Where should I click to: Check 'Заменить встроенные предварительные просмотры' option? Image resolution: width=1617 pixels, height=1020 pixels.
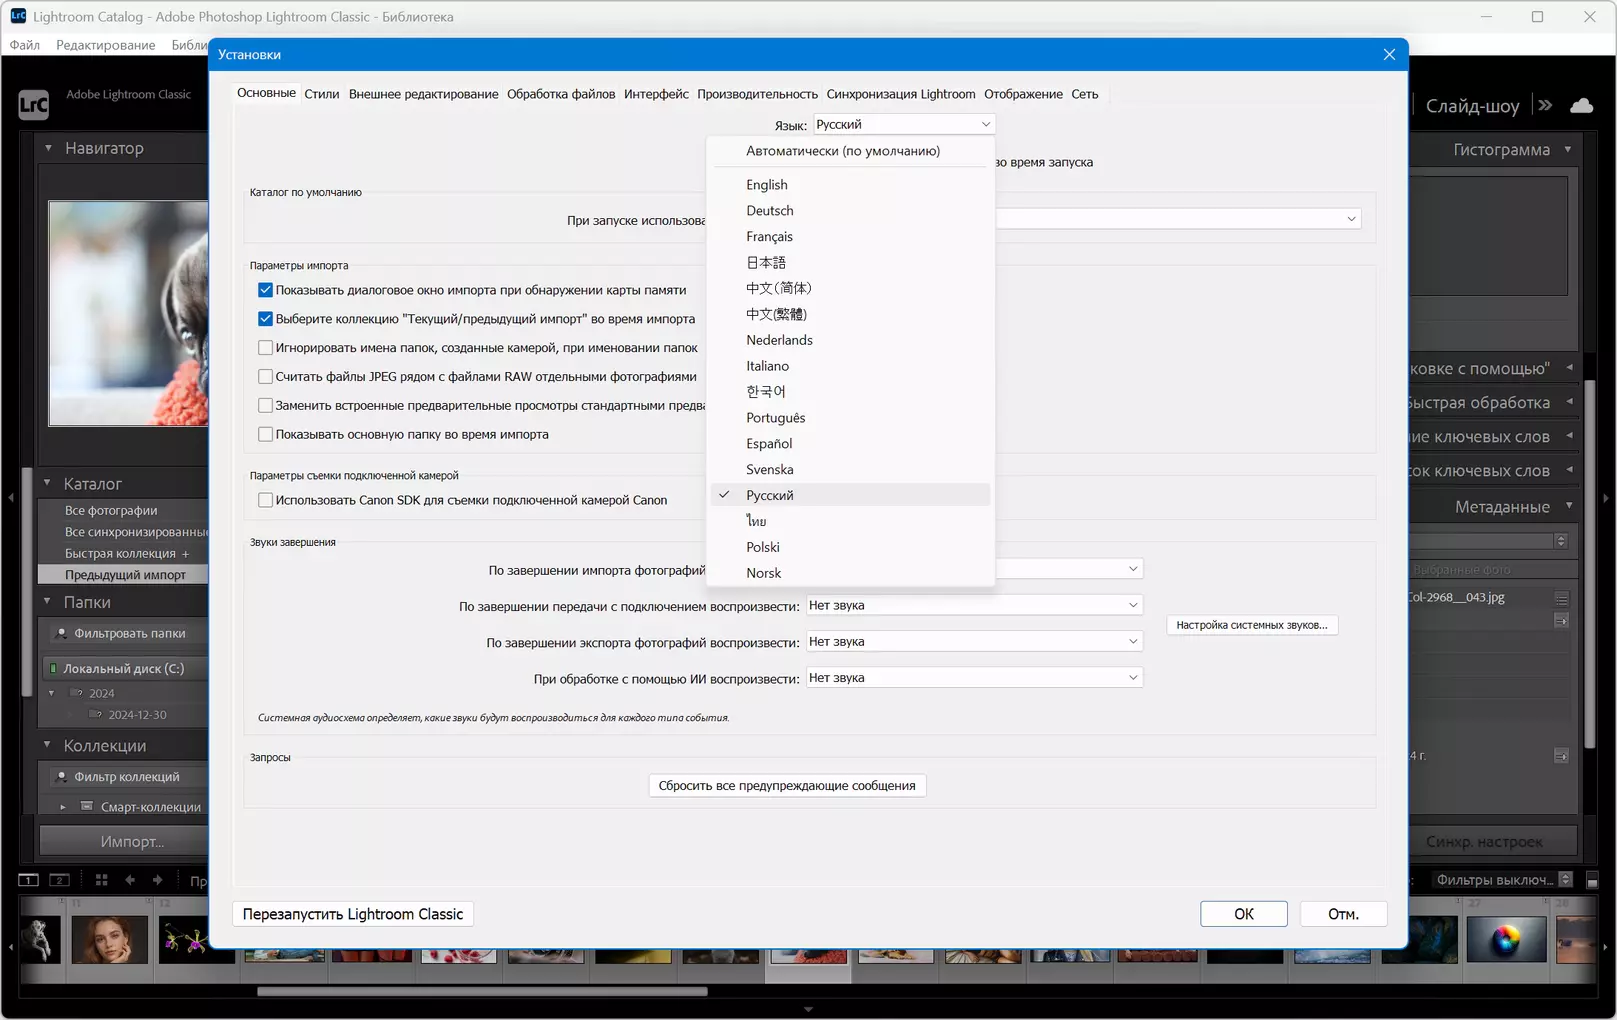[265, 405]
